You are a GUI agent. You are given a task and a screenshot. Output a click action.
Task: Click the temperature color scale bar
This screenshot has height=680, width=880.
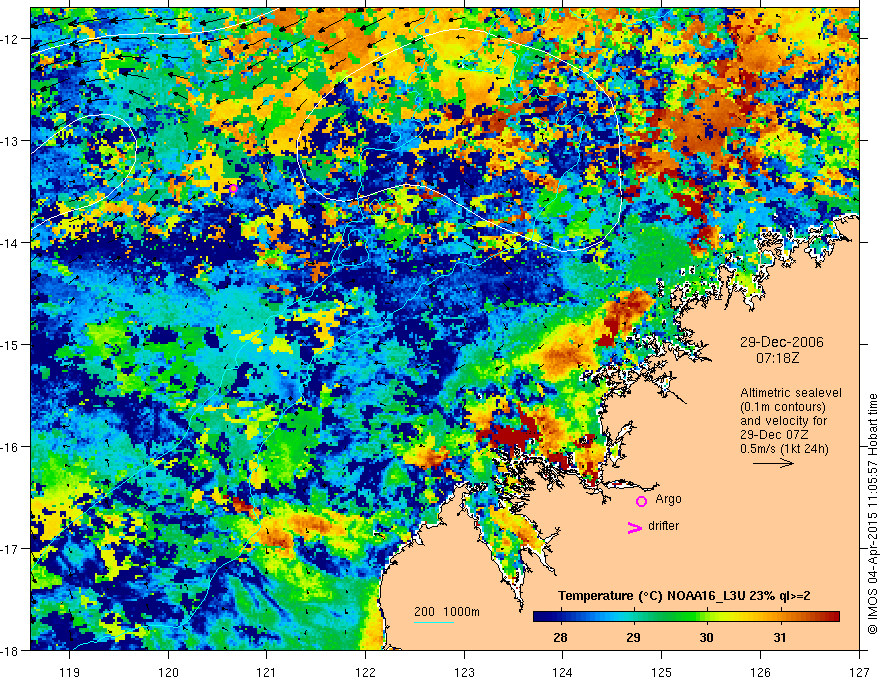(686, 616)
